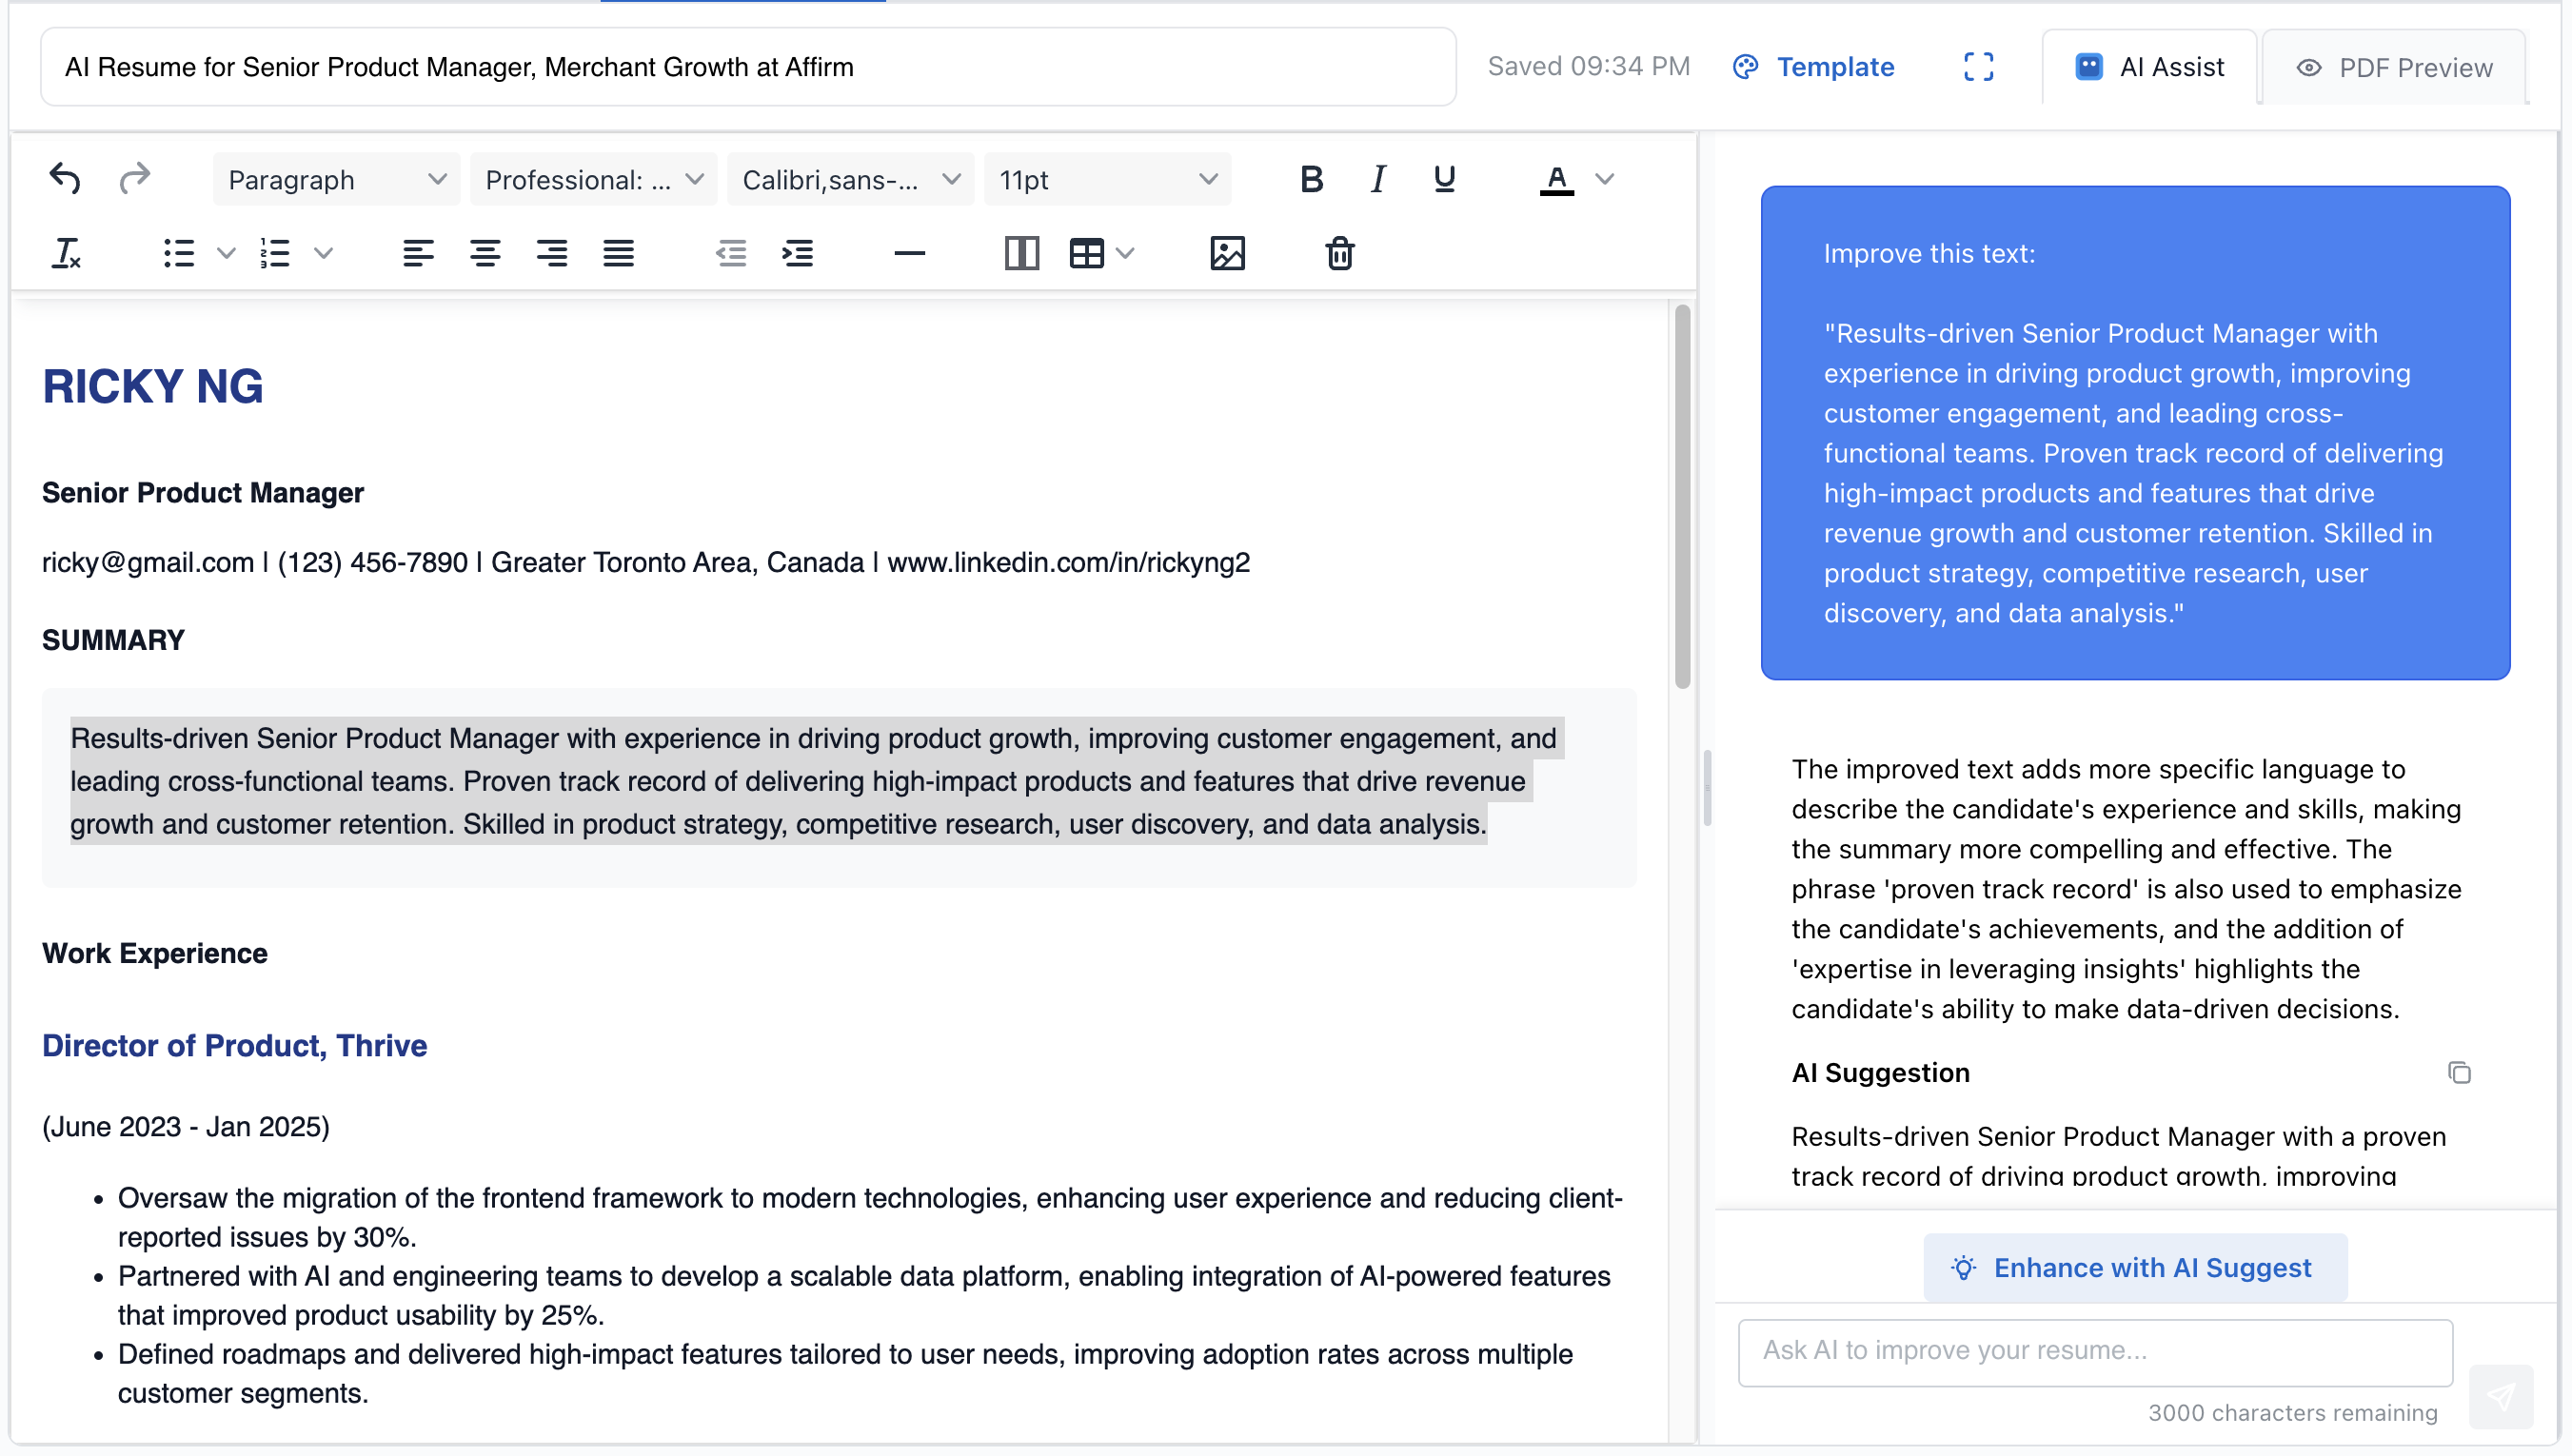Open the two-column layout icon

tap(1021, 253)
